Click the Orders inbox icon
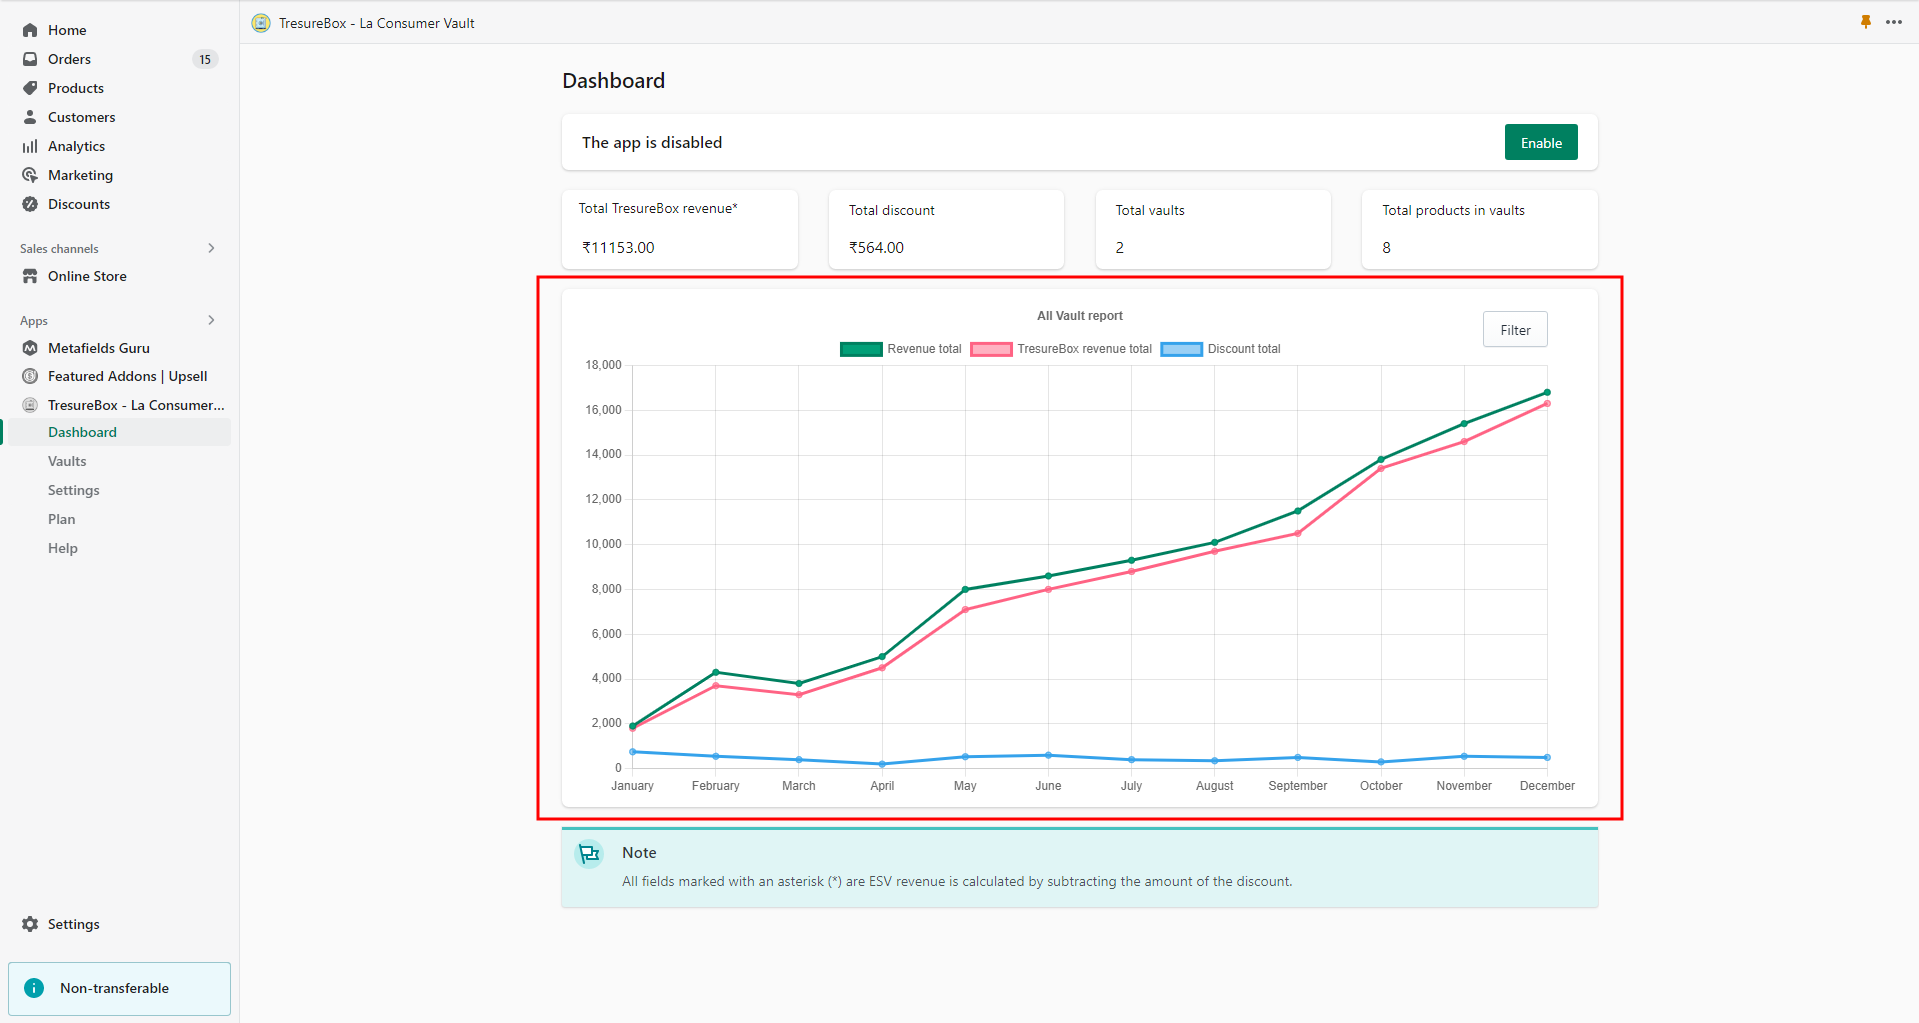Image resolution: width=1919 pixels, height=1023 pixels. tap(30, 59)
